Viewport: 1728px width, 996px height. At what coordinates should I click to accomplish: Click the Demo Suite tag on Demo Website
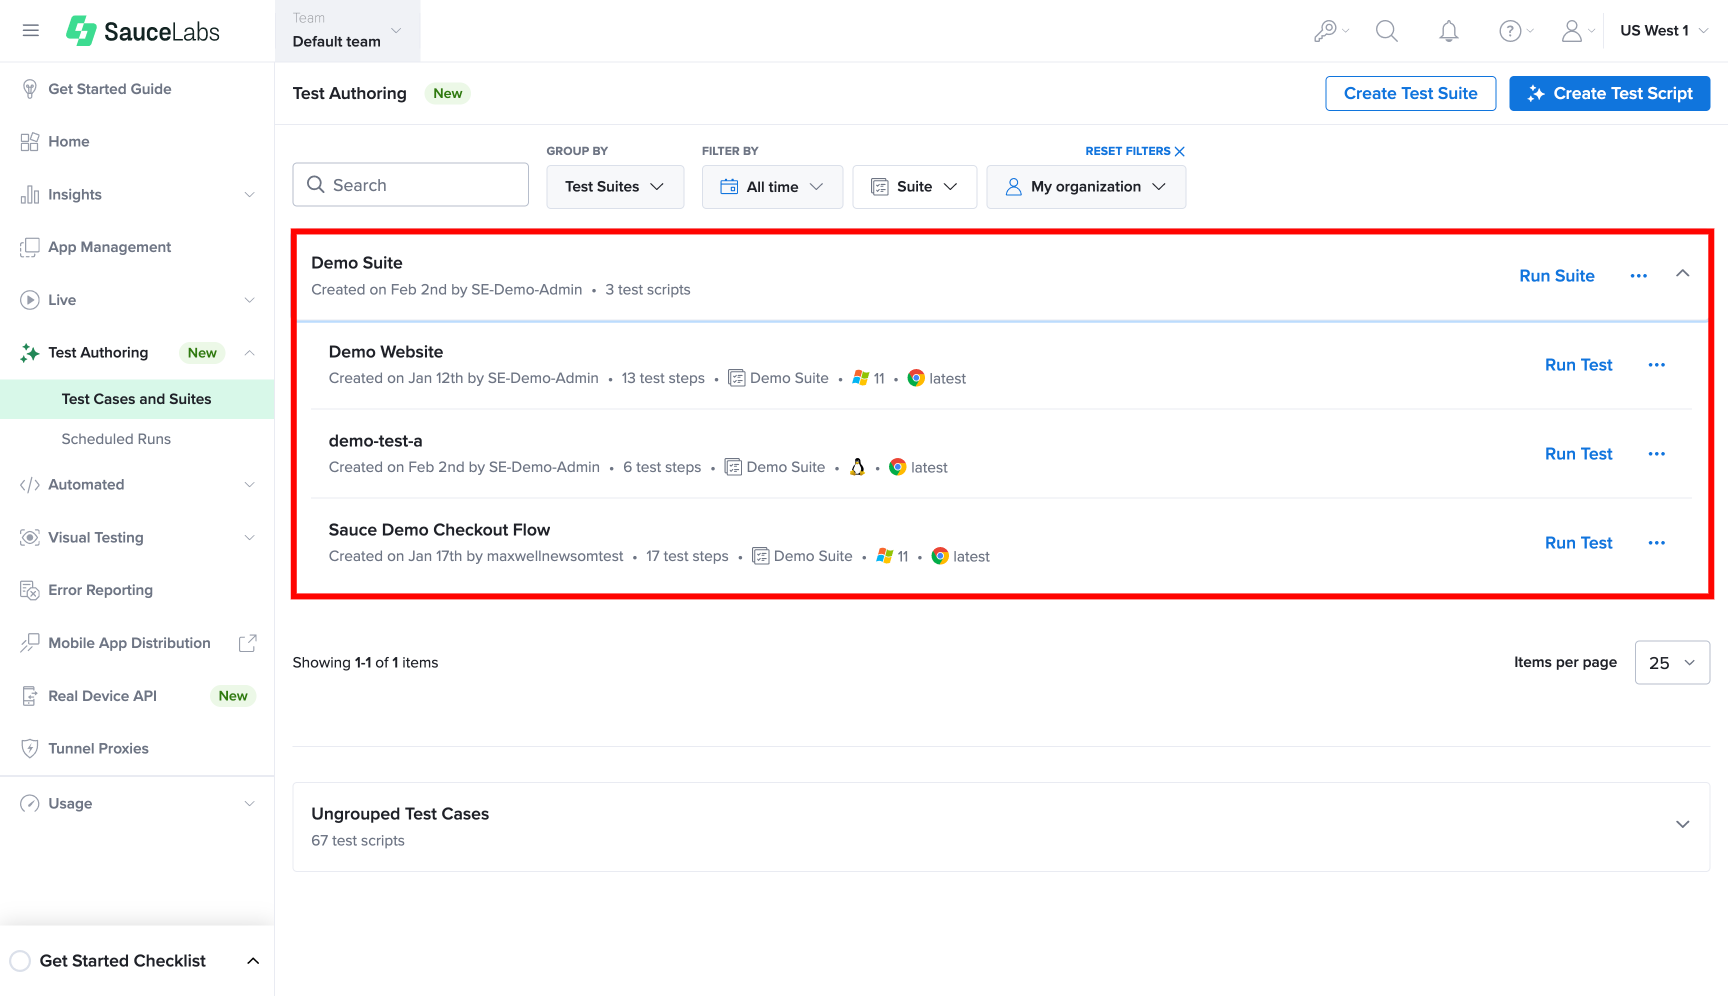click(778, 378)
